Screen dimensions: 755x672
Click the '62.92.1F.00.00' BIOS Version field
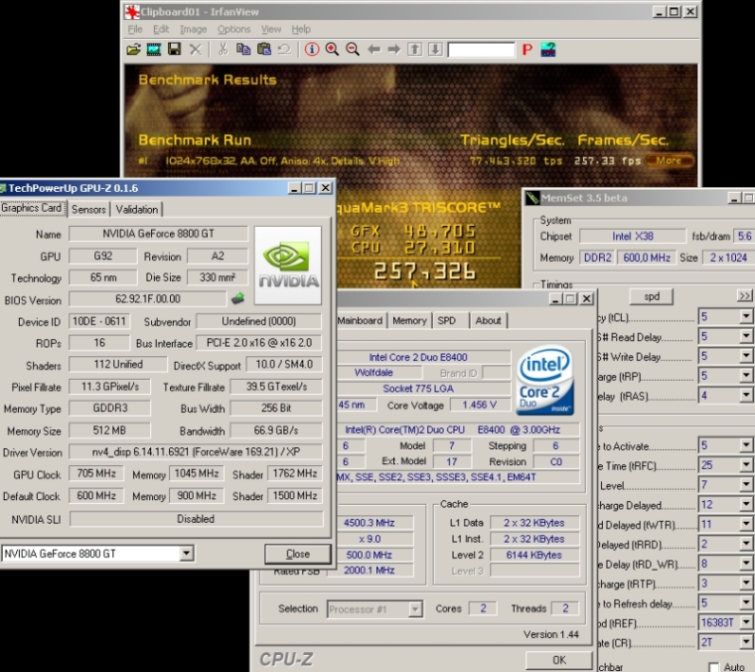(x=148, y=299)
